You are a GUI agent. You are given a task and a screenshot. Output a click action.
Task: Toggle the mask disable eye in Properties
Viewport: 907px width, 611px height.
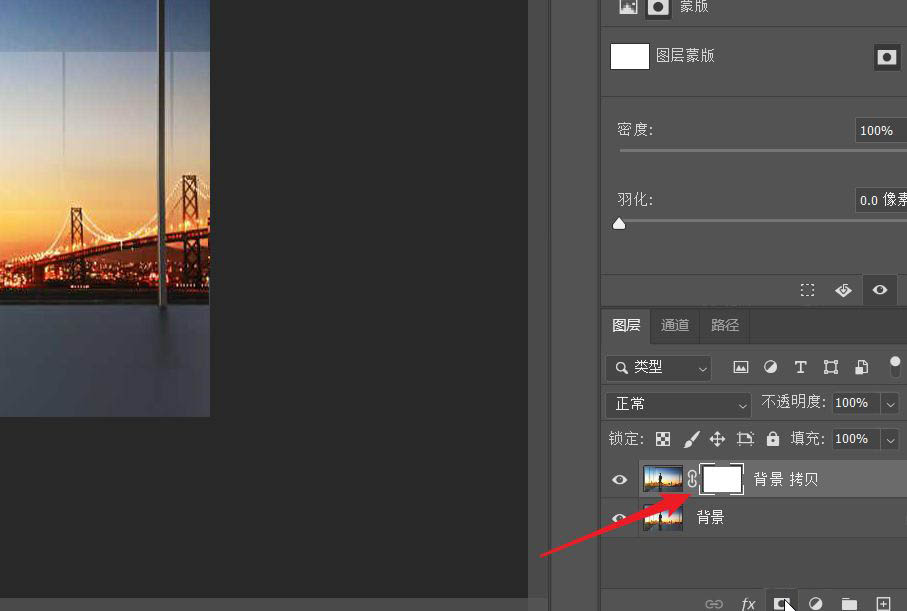879,290
